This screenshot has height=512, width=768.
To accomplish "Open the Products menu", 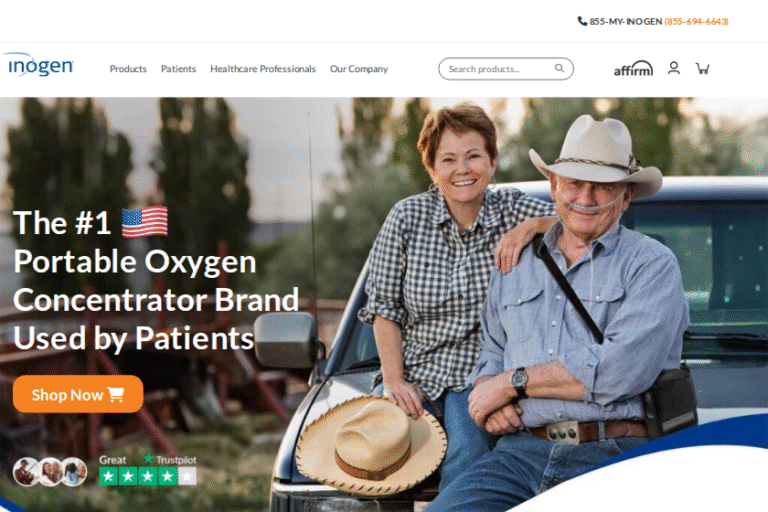I will [128, 69].
